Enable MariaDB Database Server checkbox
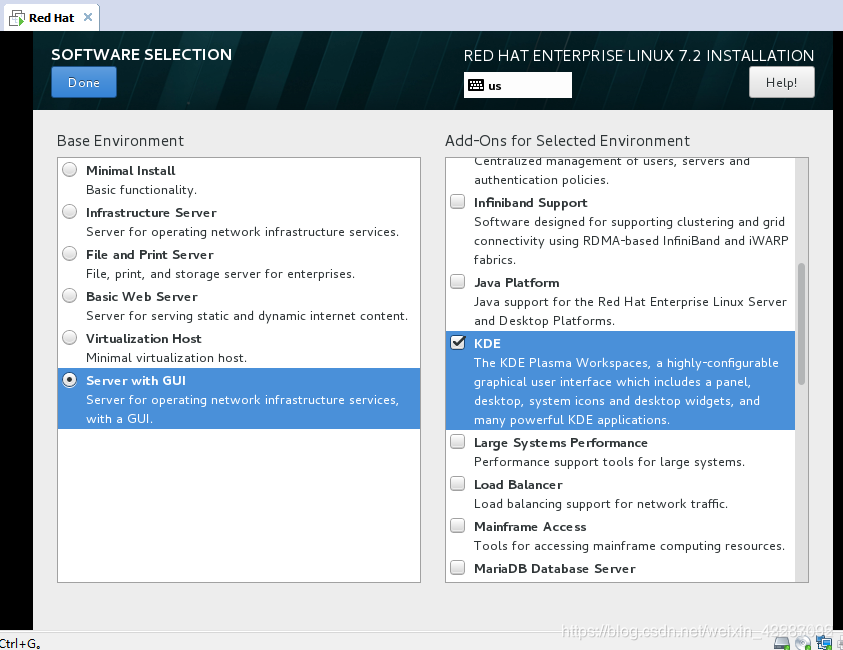 (x=458, y=568)
